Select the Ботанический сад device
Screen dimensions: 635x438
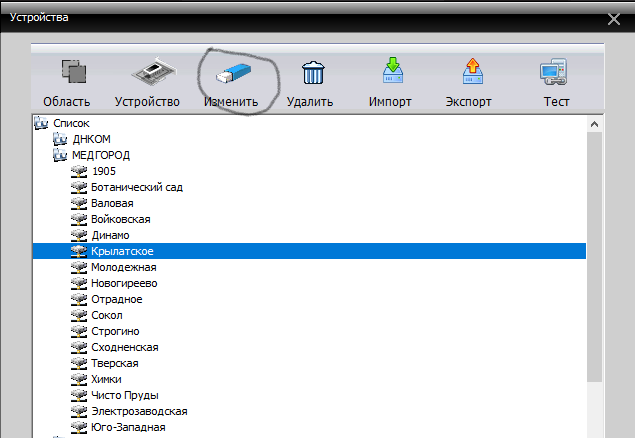pyautogui.click(x=137, y=187)
